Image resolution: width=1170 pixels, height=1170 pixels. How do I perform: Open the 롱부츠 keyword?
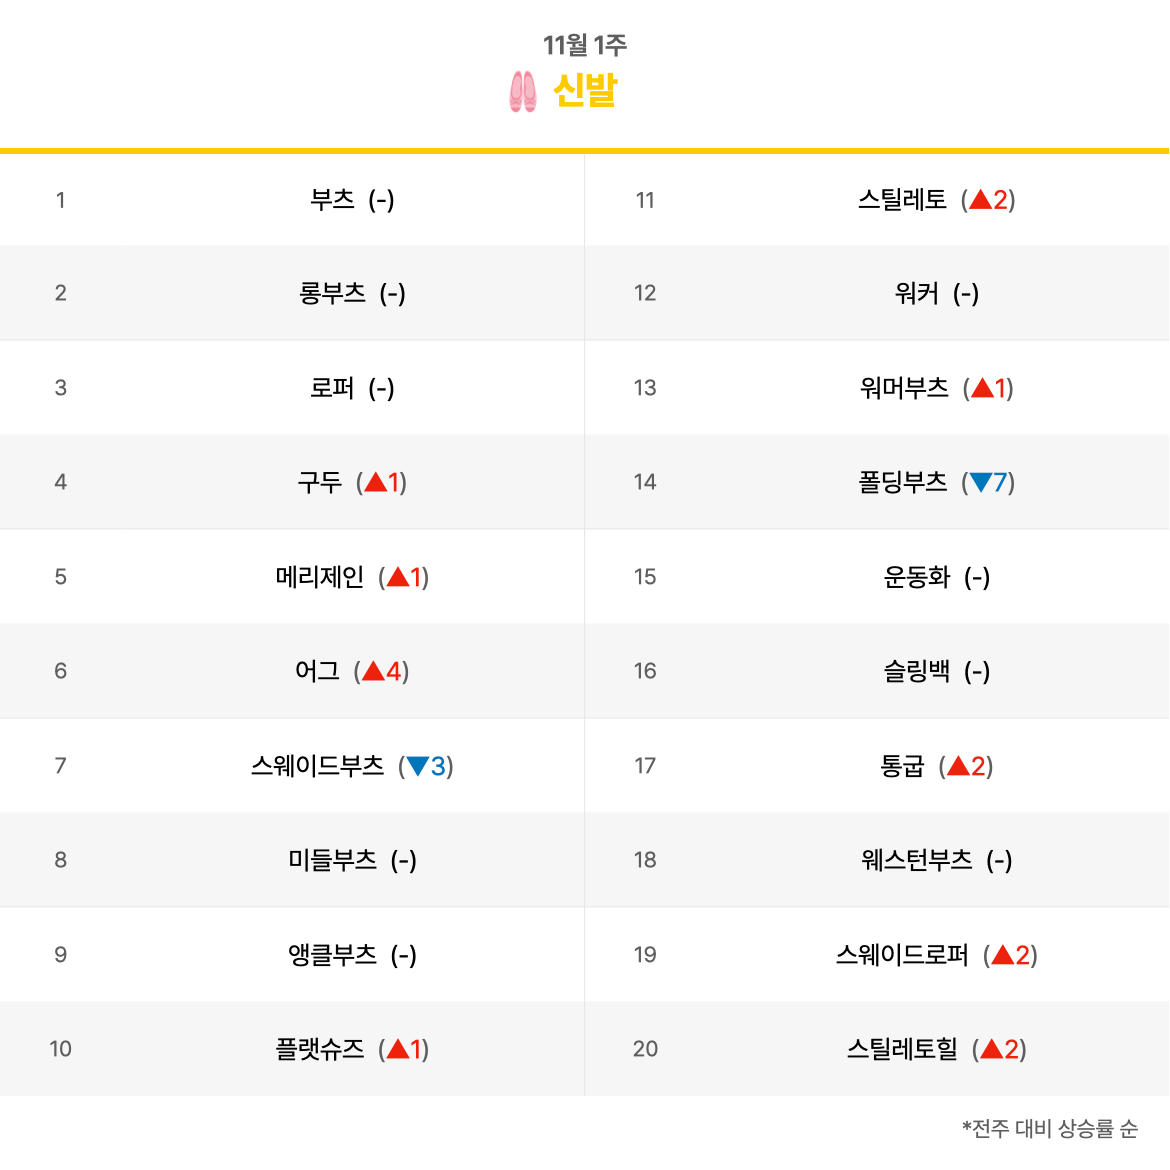pyautogui.click(x=333, y=292)
